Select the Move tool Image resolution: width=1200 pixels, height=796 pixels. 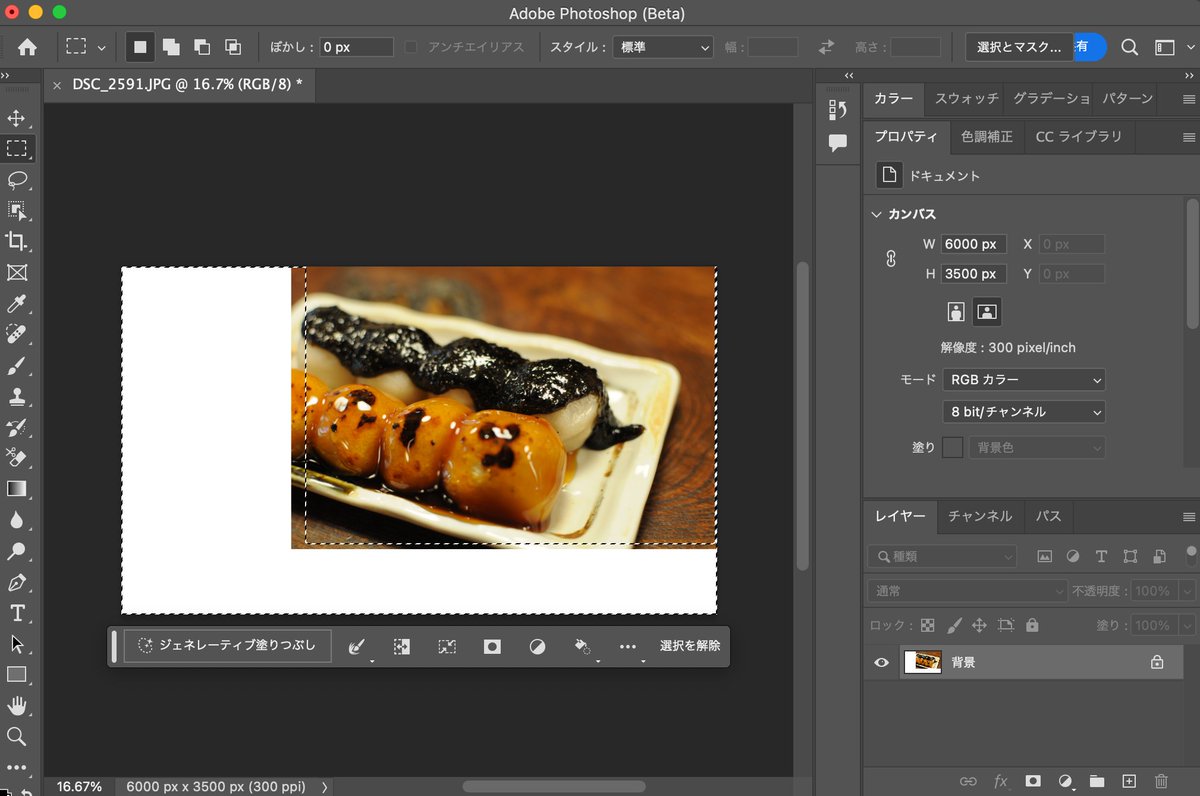(x=17, y=118)
